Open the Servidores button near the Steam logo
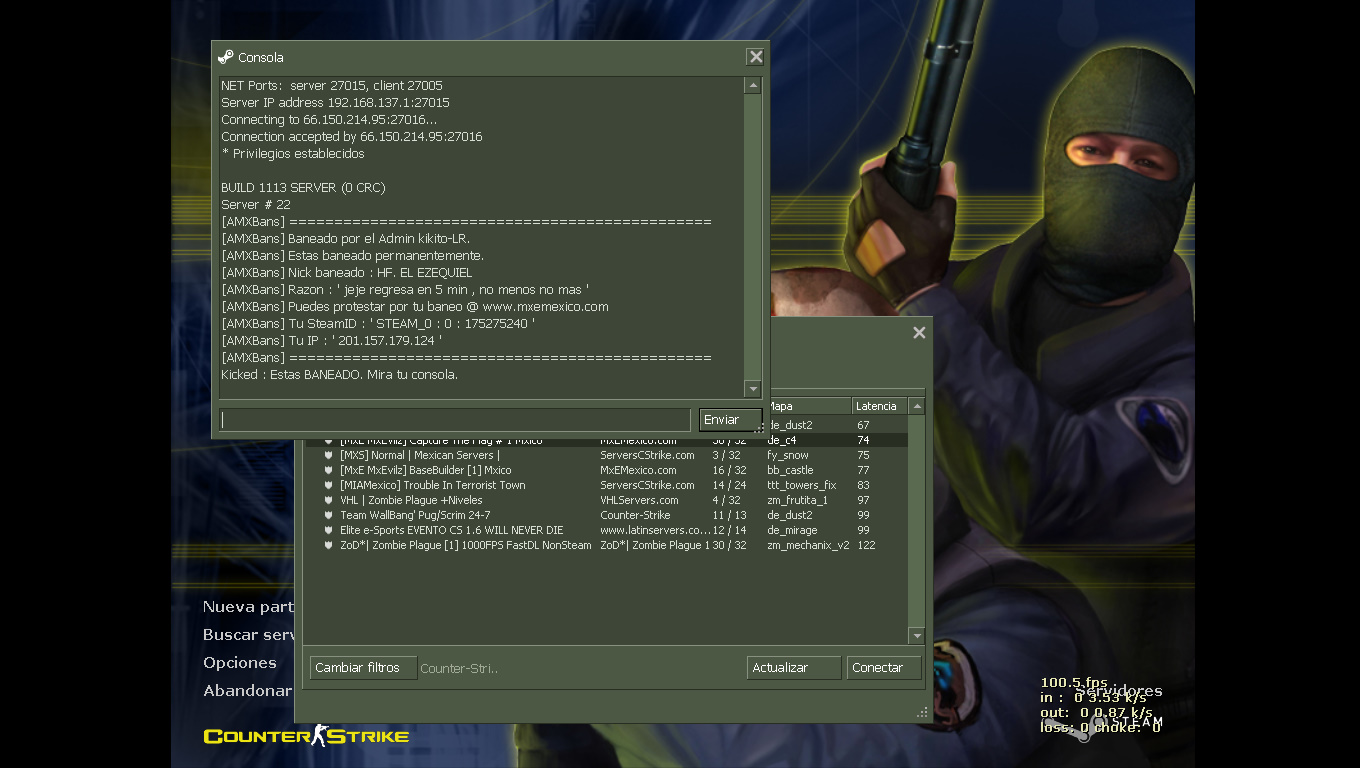The image size is (1360, 768). tap(1119, 691)
